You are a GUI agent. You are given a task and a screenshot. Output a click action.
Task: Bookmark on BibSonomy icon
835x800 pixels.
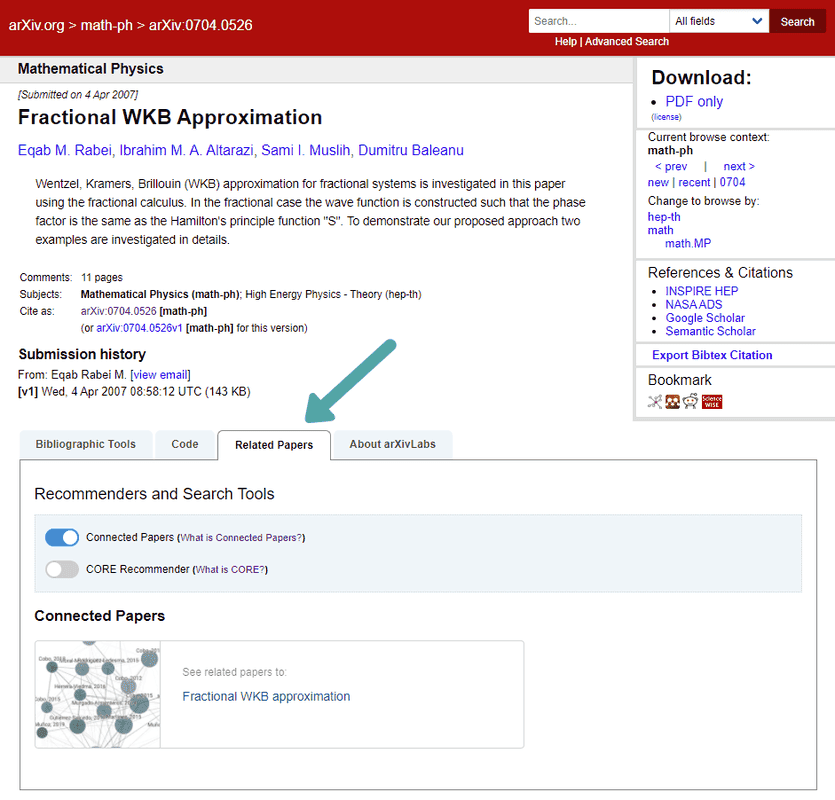673,402
